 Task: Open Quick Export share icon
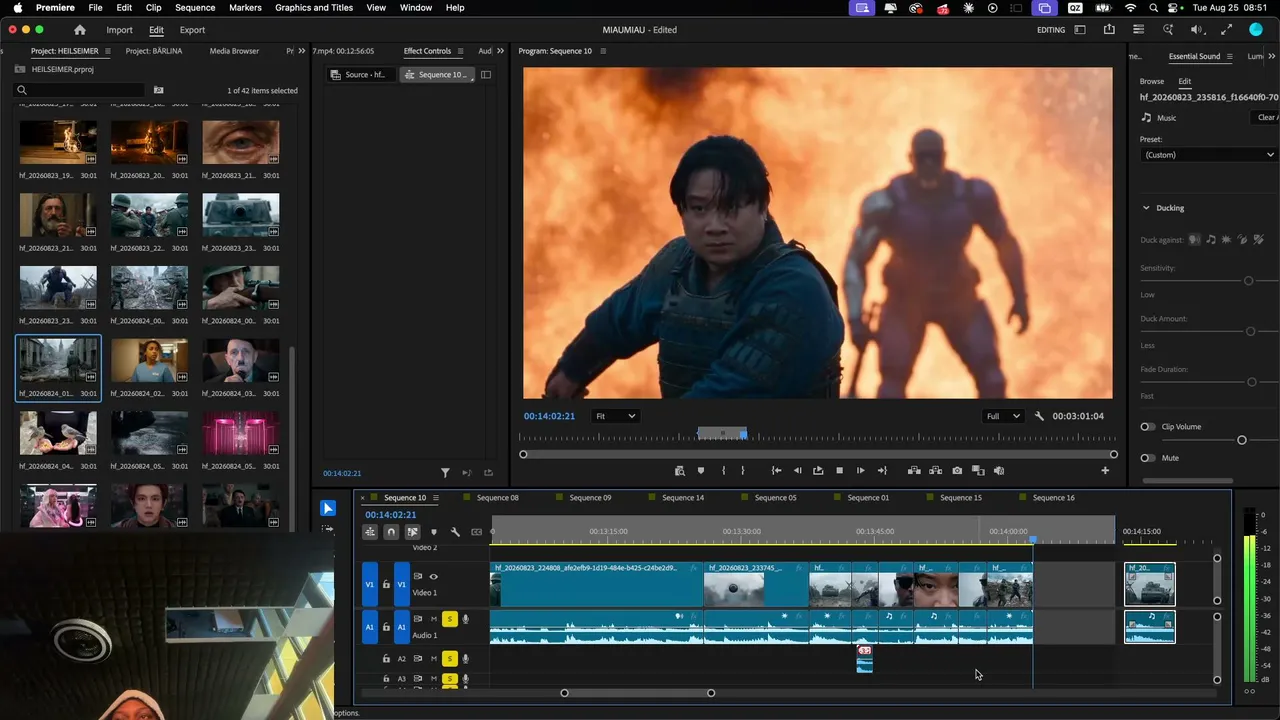1109,30
